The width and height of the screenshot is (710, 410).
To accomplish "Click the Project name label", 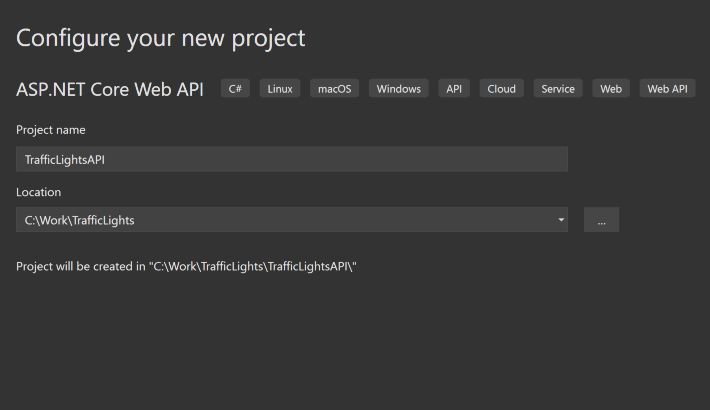I will point(51,130).
